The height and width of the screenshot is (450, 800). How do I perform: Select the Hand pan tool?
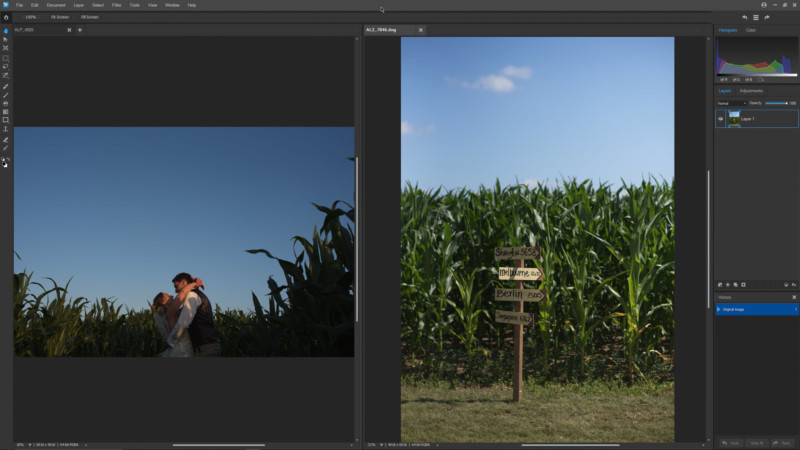5,30
